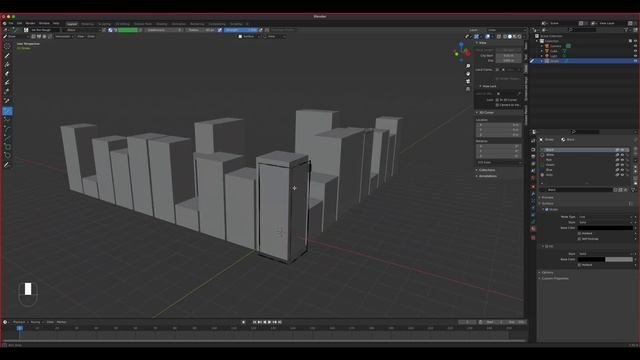Click the pan hand gizmo
This screenshot has width=640, height=360.
[x=468, y=74]
